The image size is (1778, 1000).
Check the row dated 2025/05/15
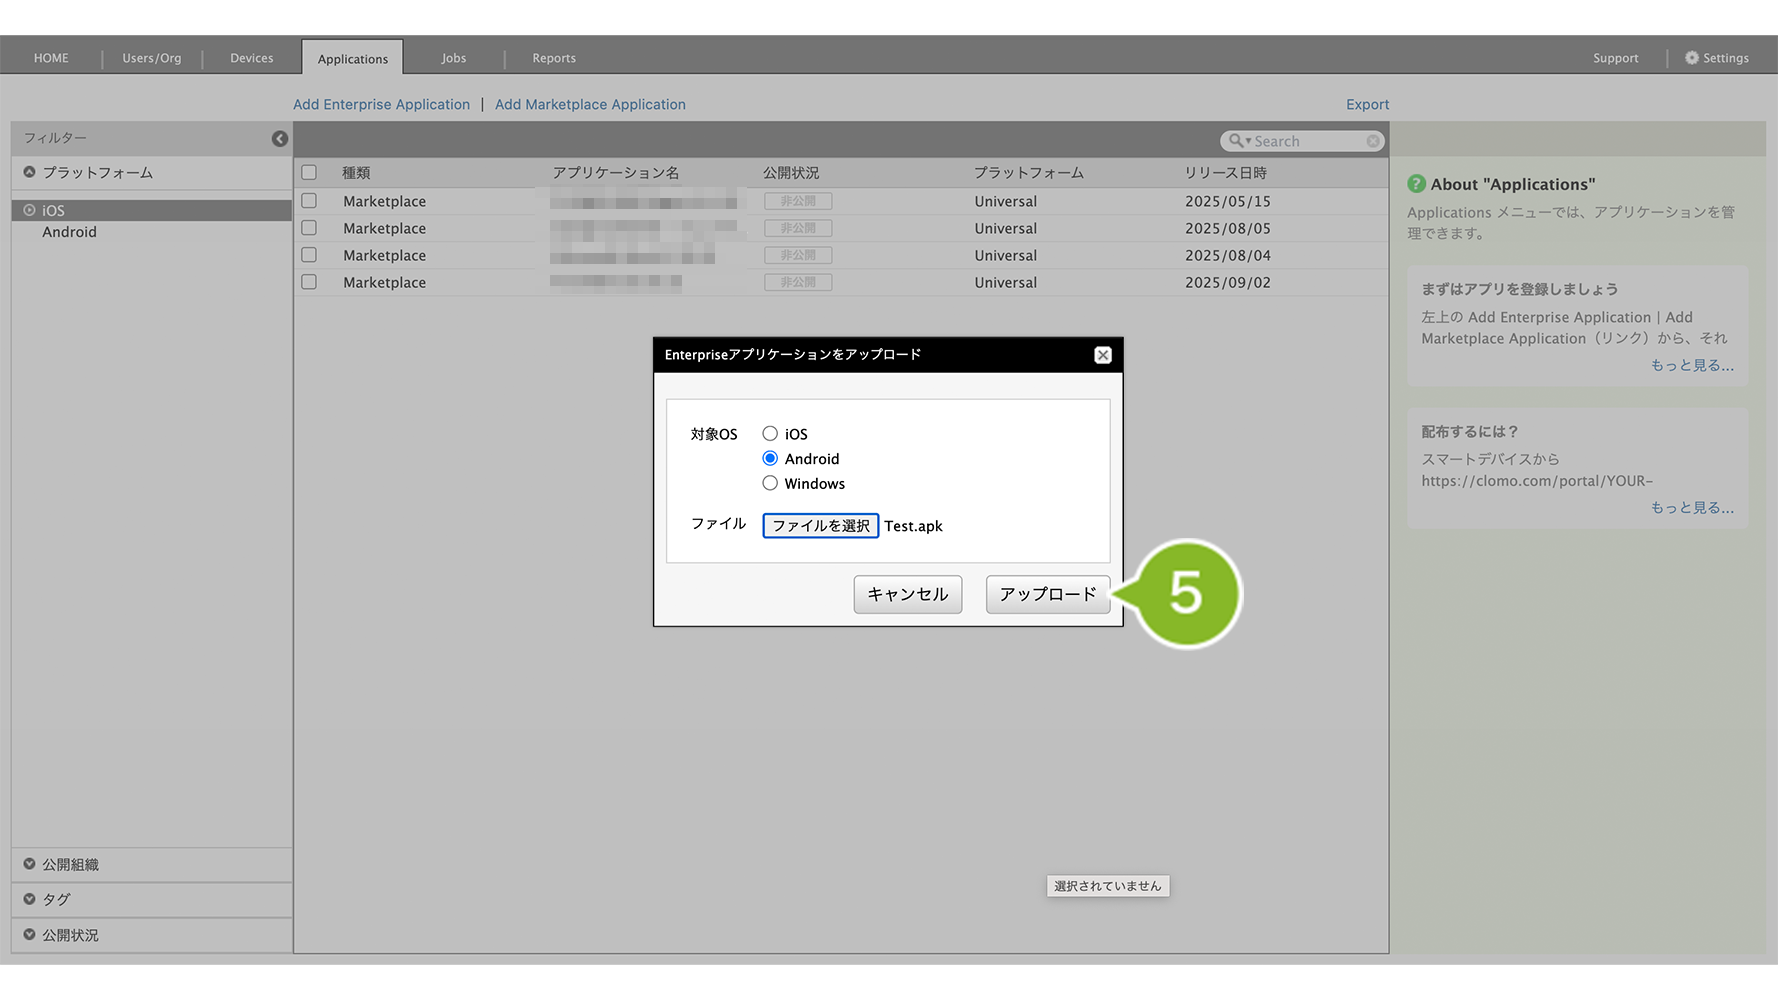coord(309,201)
